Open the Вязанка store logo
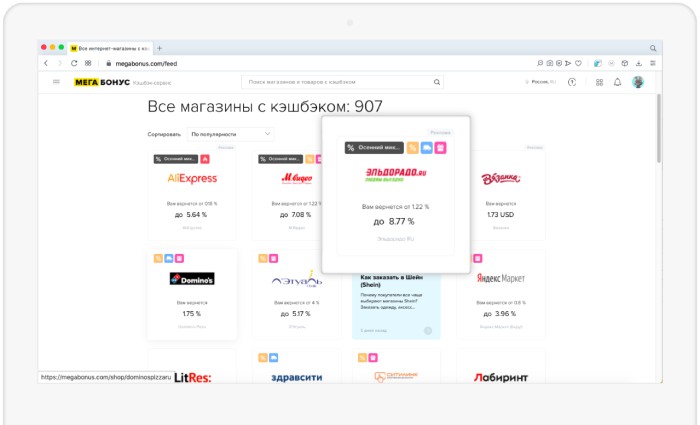 (x=500, y=179)
